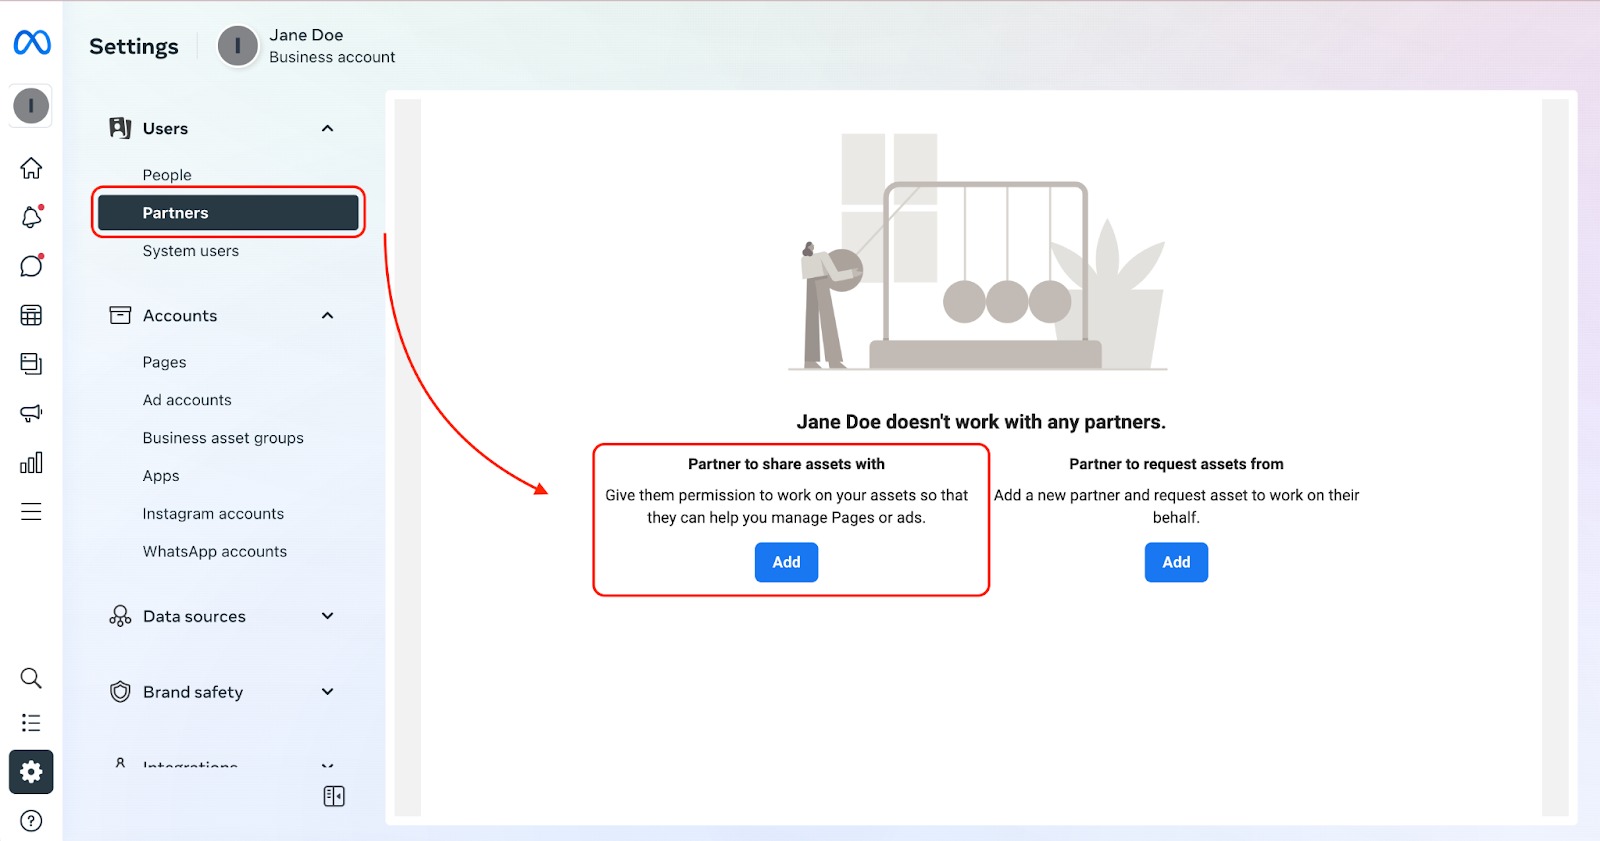
Task: Click Add under Partner to request assets from
Action: point(1176,562)
